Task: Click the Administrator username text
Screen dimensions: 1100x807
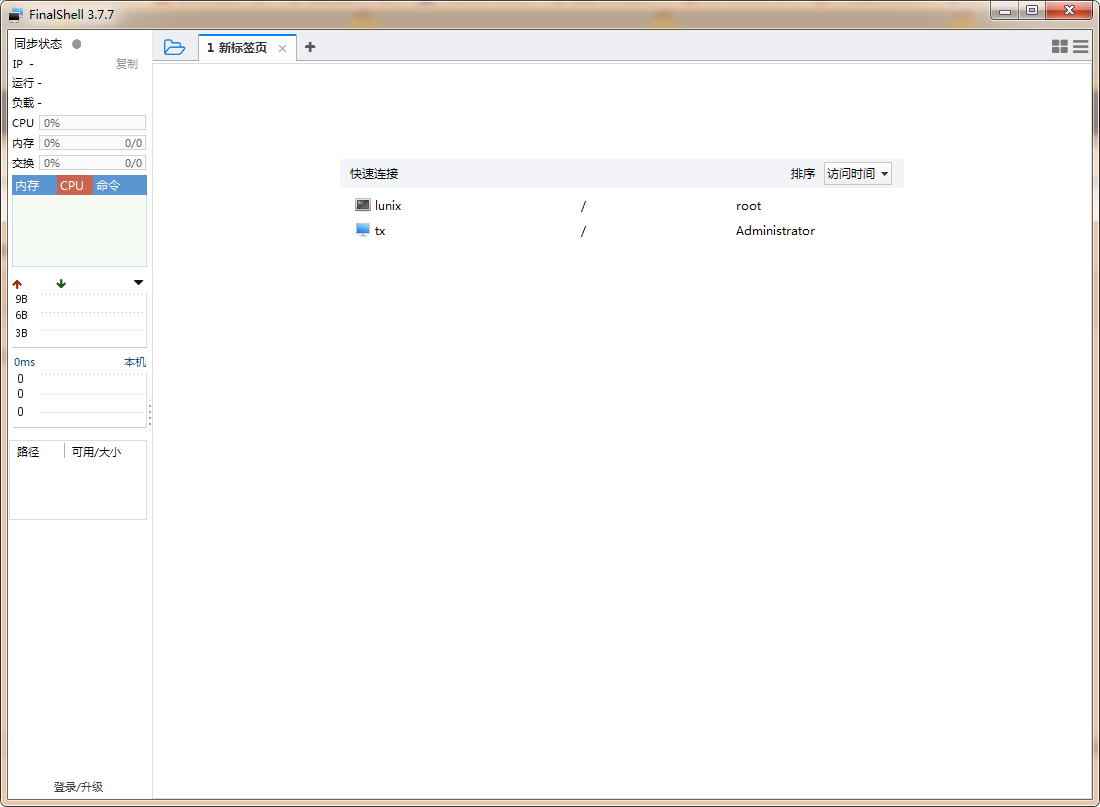Action: point(775,231)
